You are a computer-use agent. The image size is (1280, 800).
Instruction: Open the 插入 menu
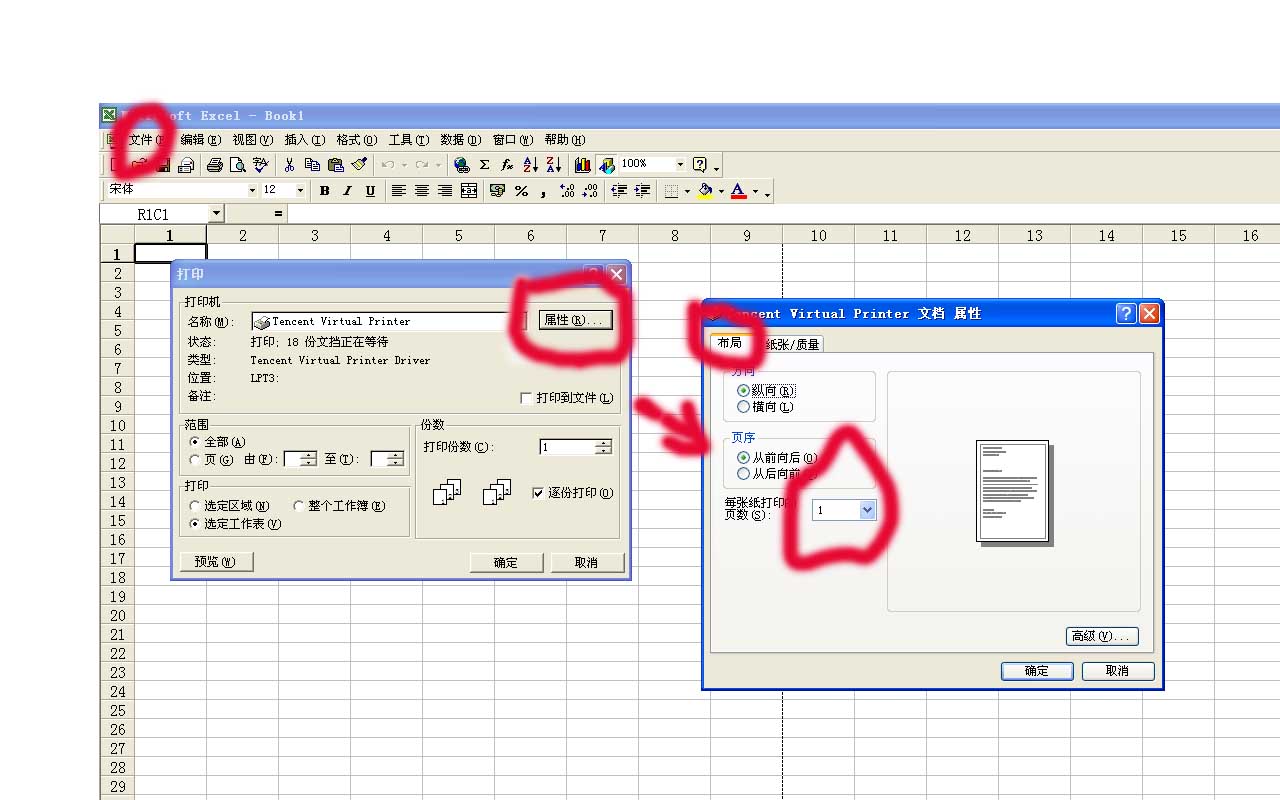pos(304,140)
